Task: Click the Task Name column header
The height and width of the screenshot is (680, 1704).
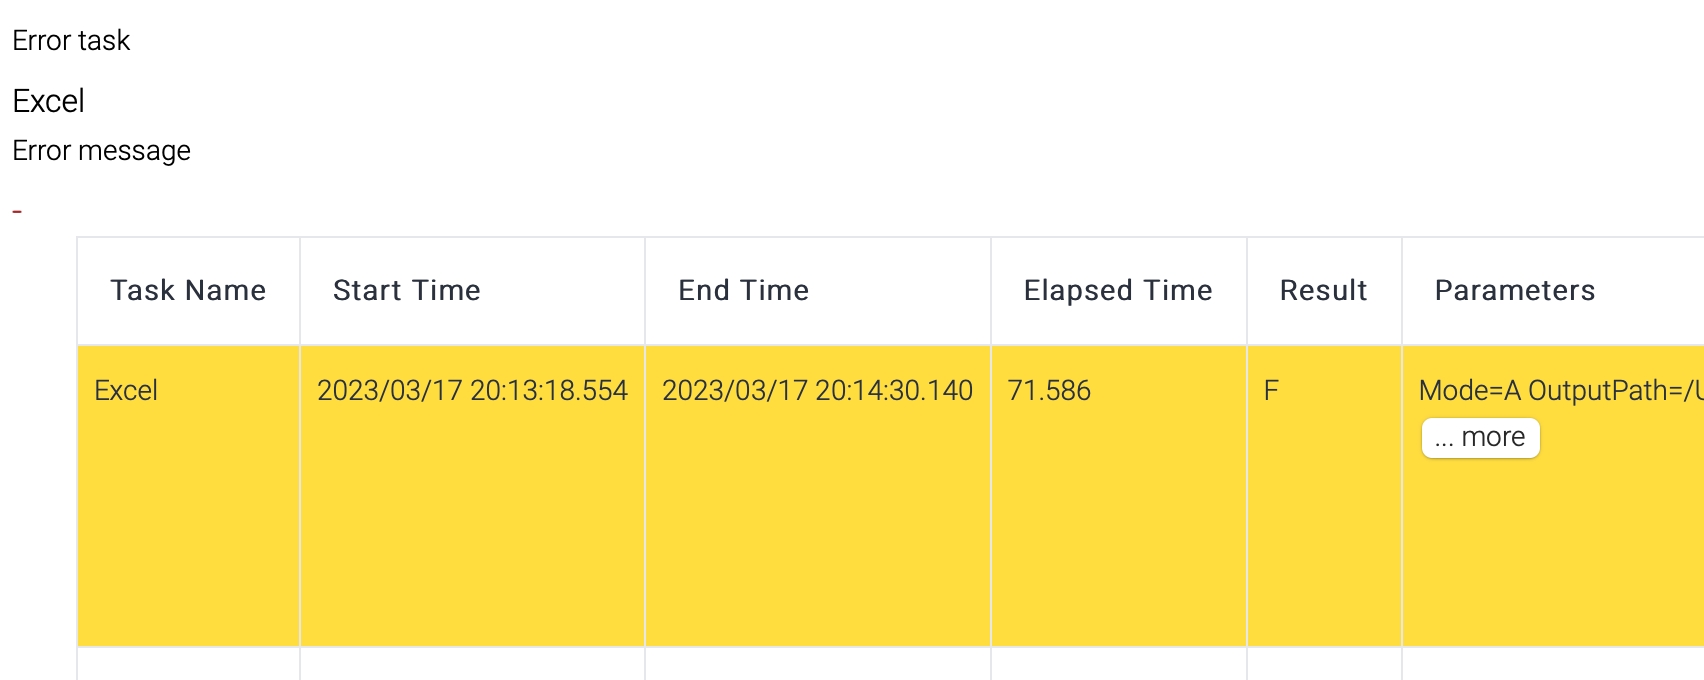Action: pos(188,291)
